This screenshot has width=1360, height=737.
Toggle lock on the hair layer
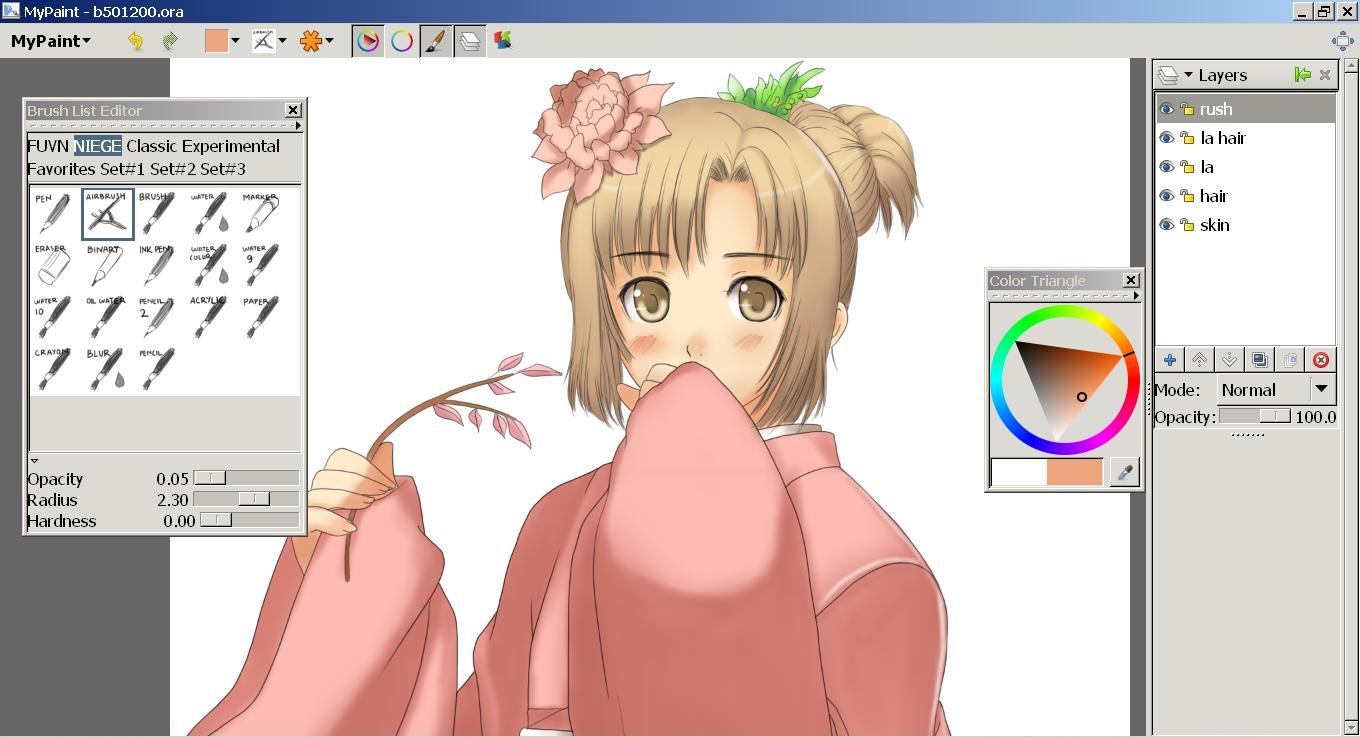click(x=1187, y=196)
